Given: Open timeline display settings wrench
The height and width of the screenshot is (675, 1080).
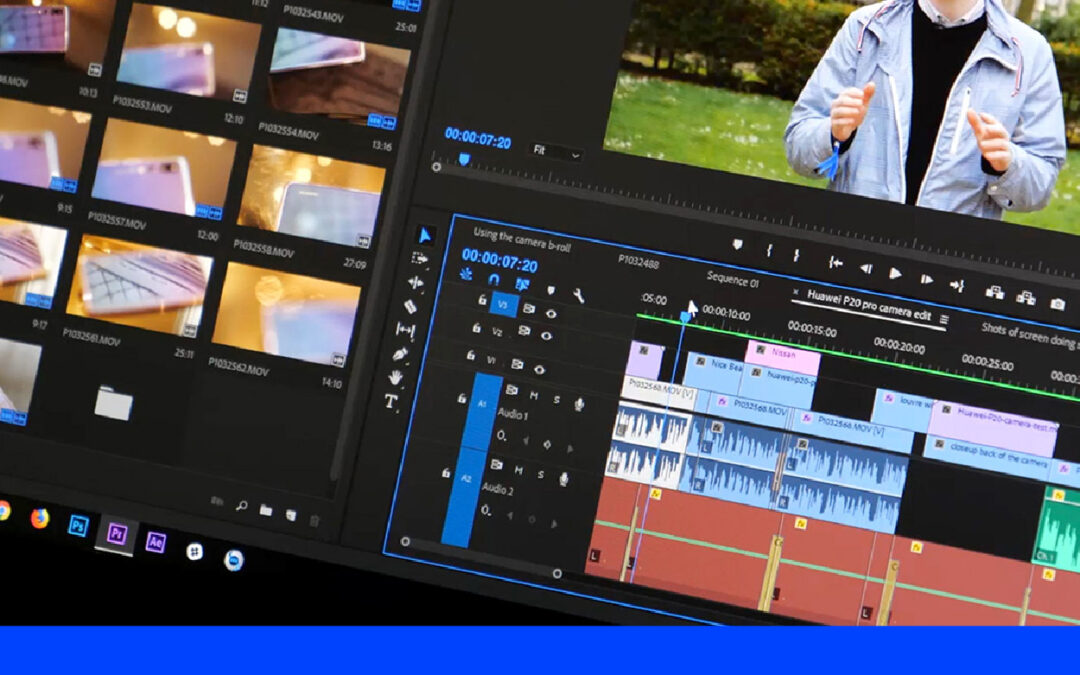Looking at the screenshot, I should click(579, 295).
